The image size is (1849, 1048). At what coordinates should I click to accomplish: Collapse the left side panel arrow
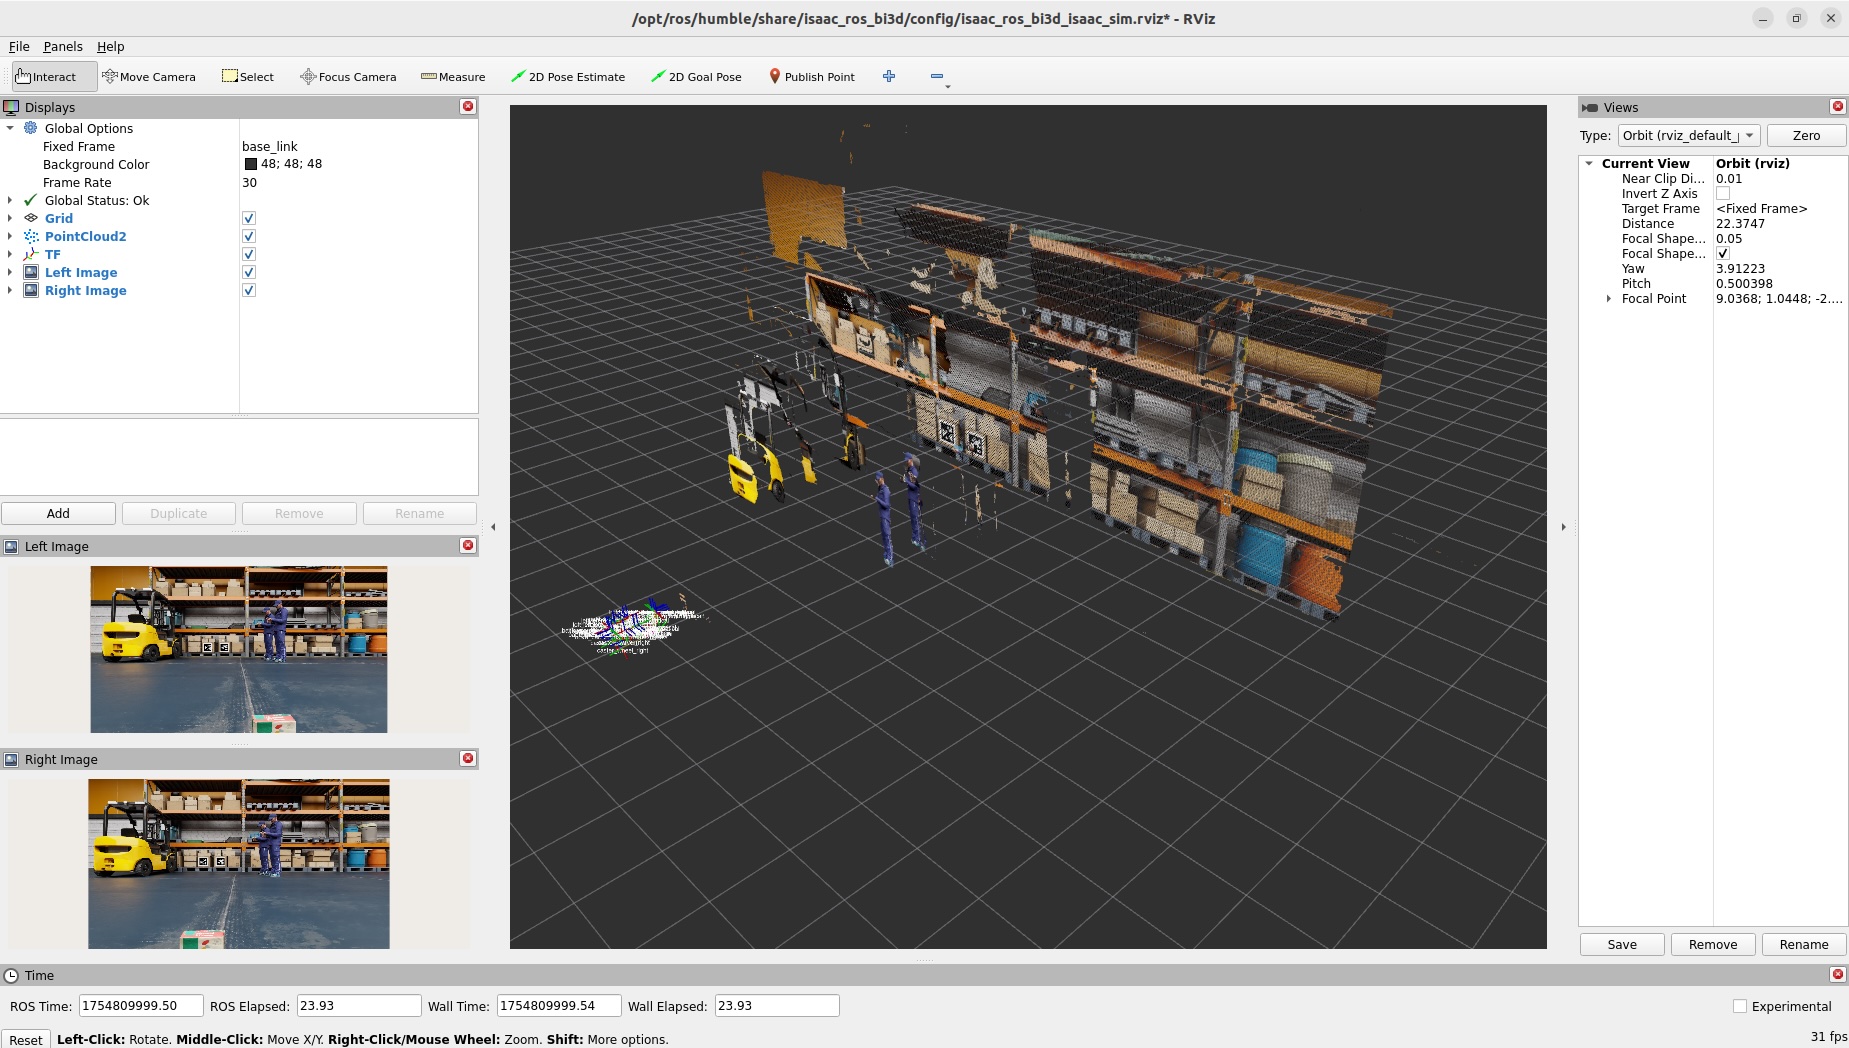(493, 527)
